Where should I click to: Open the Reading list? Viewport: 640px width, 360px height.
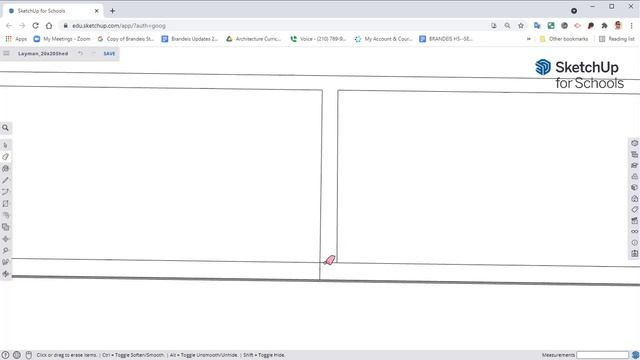[617, 39]
